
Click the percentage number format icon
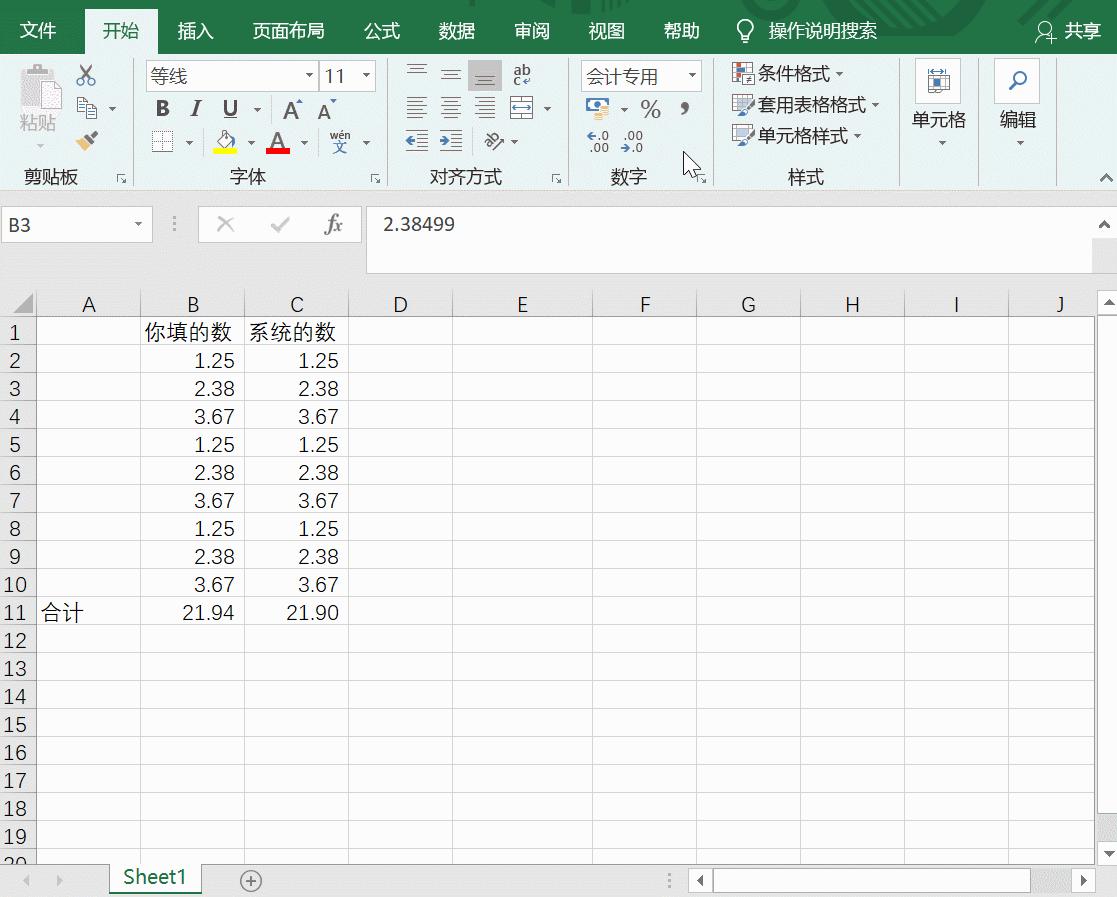point(651,109)
